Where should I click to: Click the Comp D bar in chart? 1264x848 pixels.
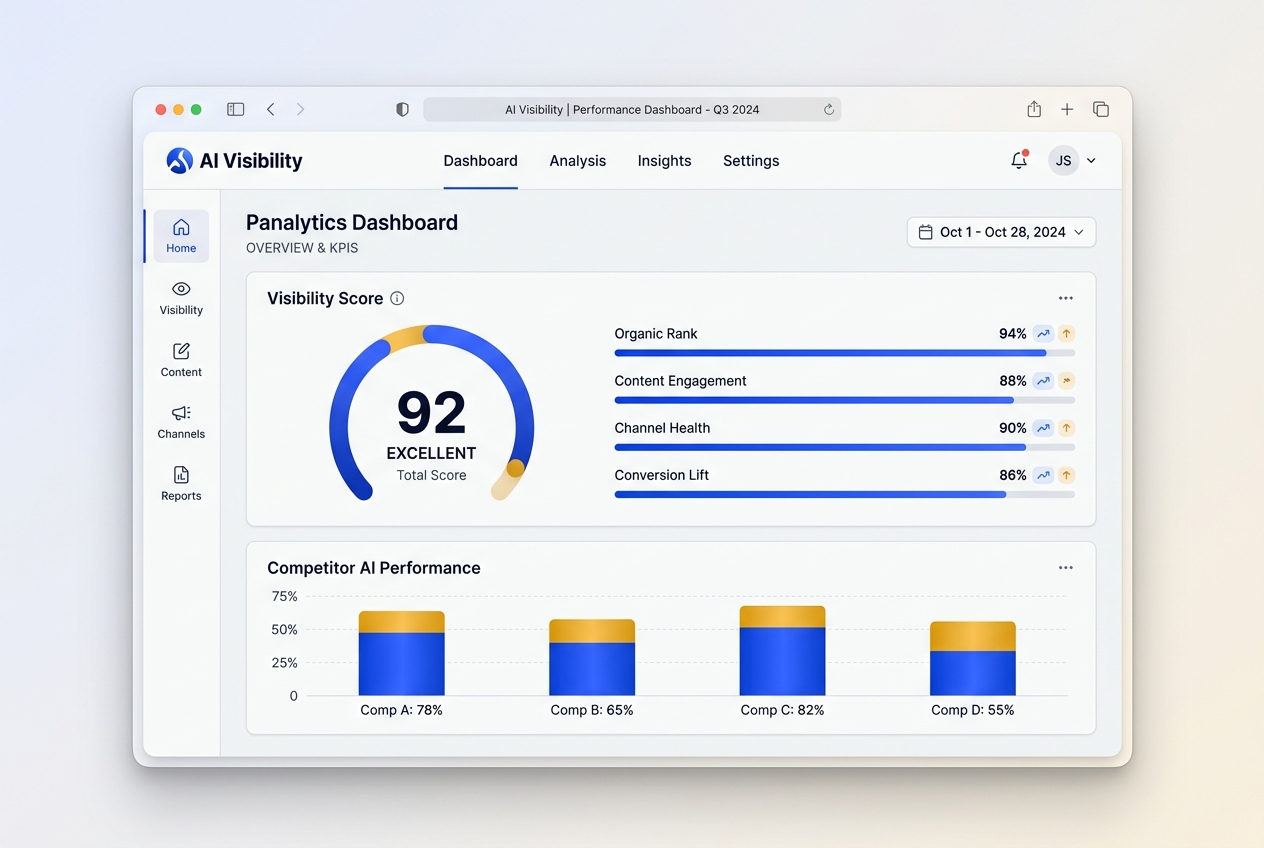click(973, 659)
